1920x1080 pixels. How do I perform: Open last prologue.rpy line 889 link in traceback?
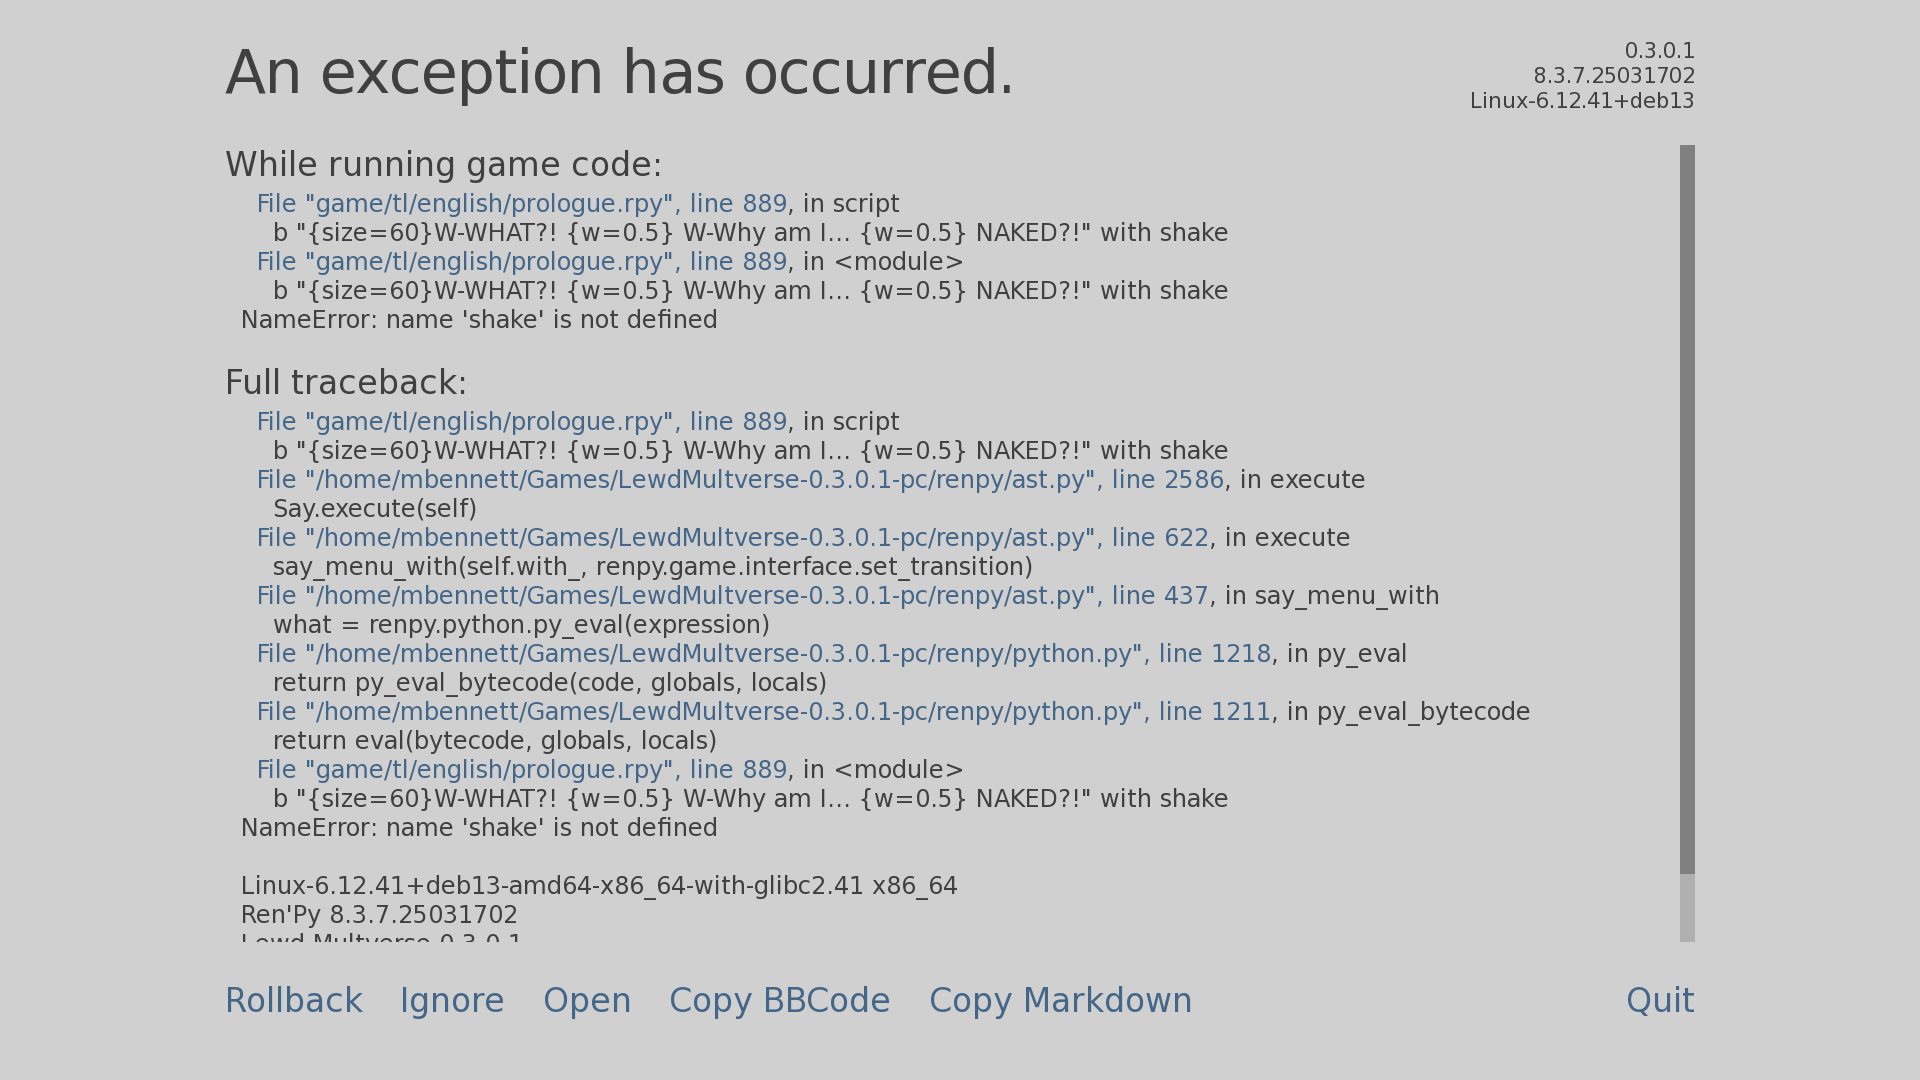point(522,770)
